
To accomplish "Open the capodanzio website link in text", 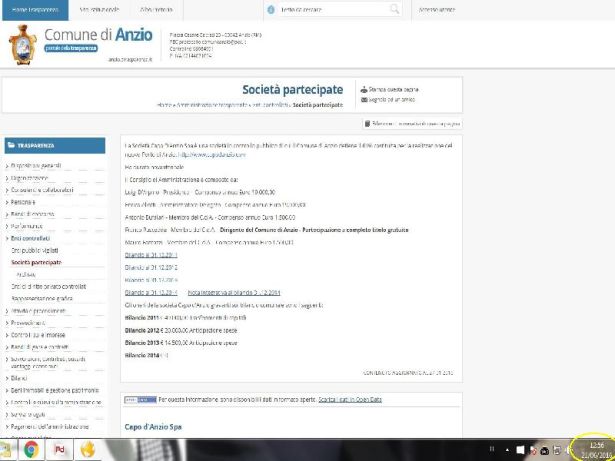I will (212, 155).
